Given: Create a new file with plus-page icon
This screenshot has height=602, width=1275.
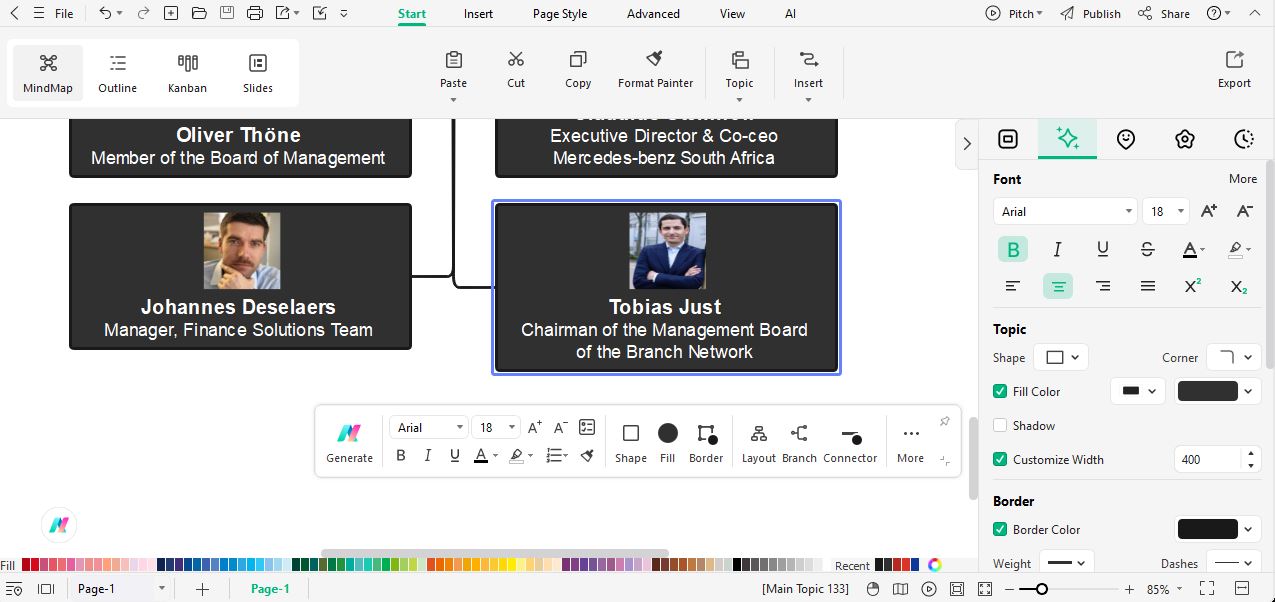Looking at the screenshot, I should (x=171, y=13).
